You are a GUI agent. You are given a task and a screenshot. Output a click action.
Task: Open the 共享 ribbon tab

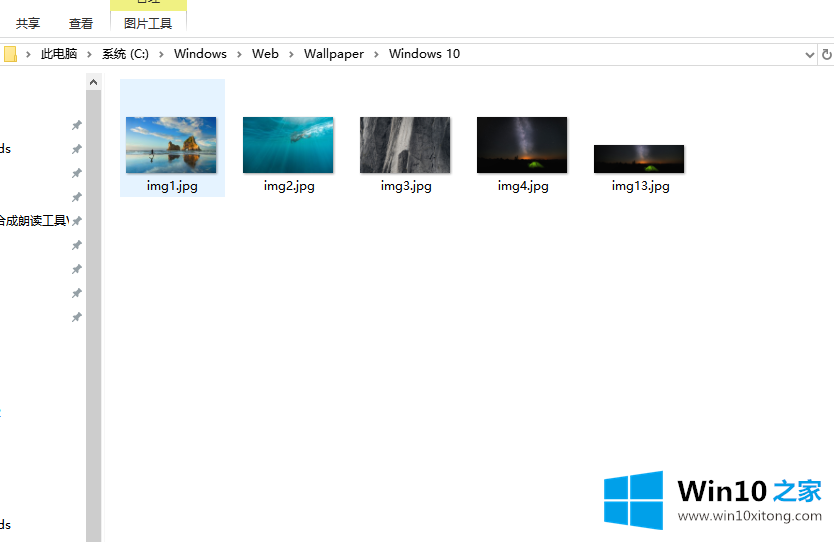coord(28,23)
